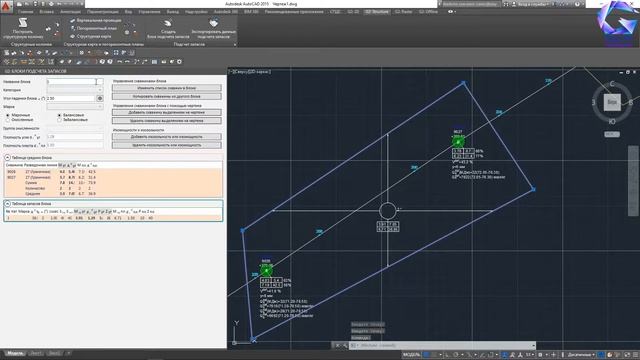Switch to the Параметризация ribbon tab

click(x=102, y=12)
